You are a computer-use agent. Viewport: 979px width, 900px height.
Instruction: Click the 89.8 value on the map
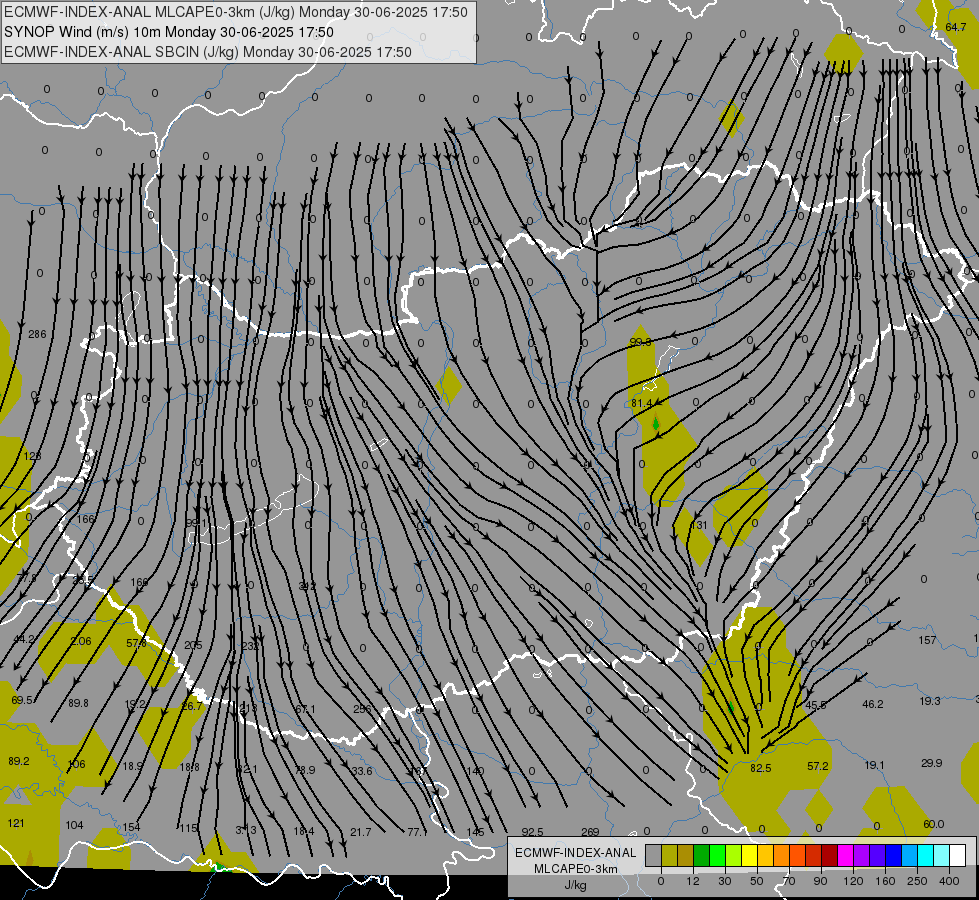pos(78,703)
